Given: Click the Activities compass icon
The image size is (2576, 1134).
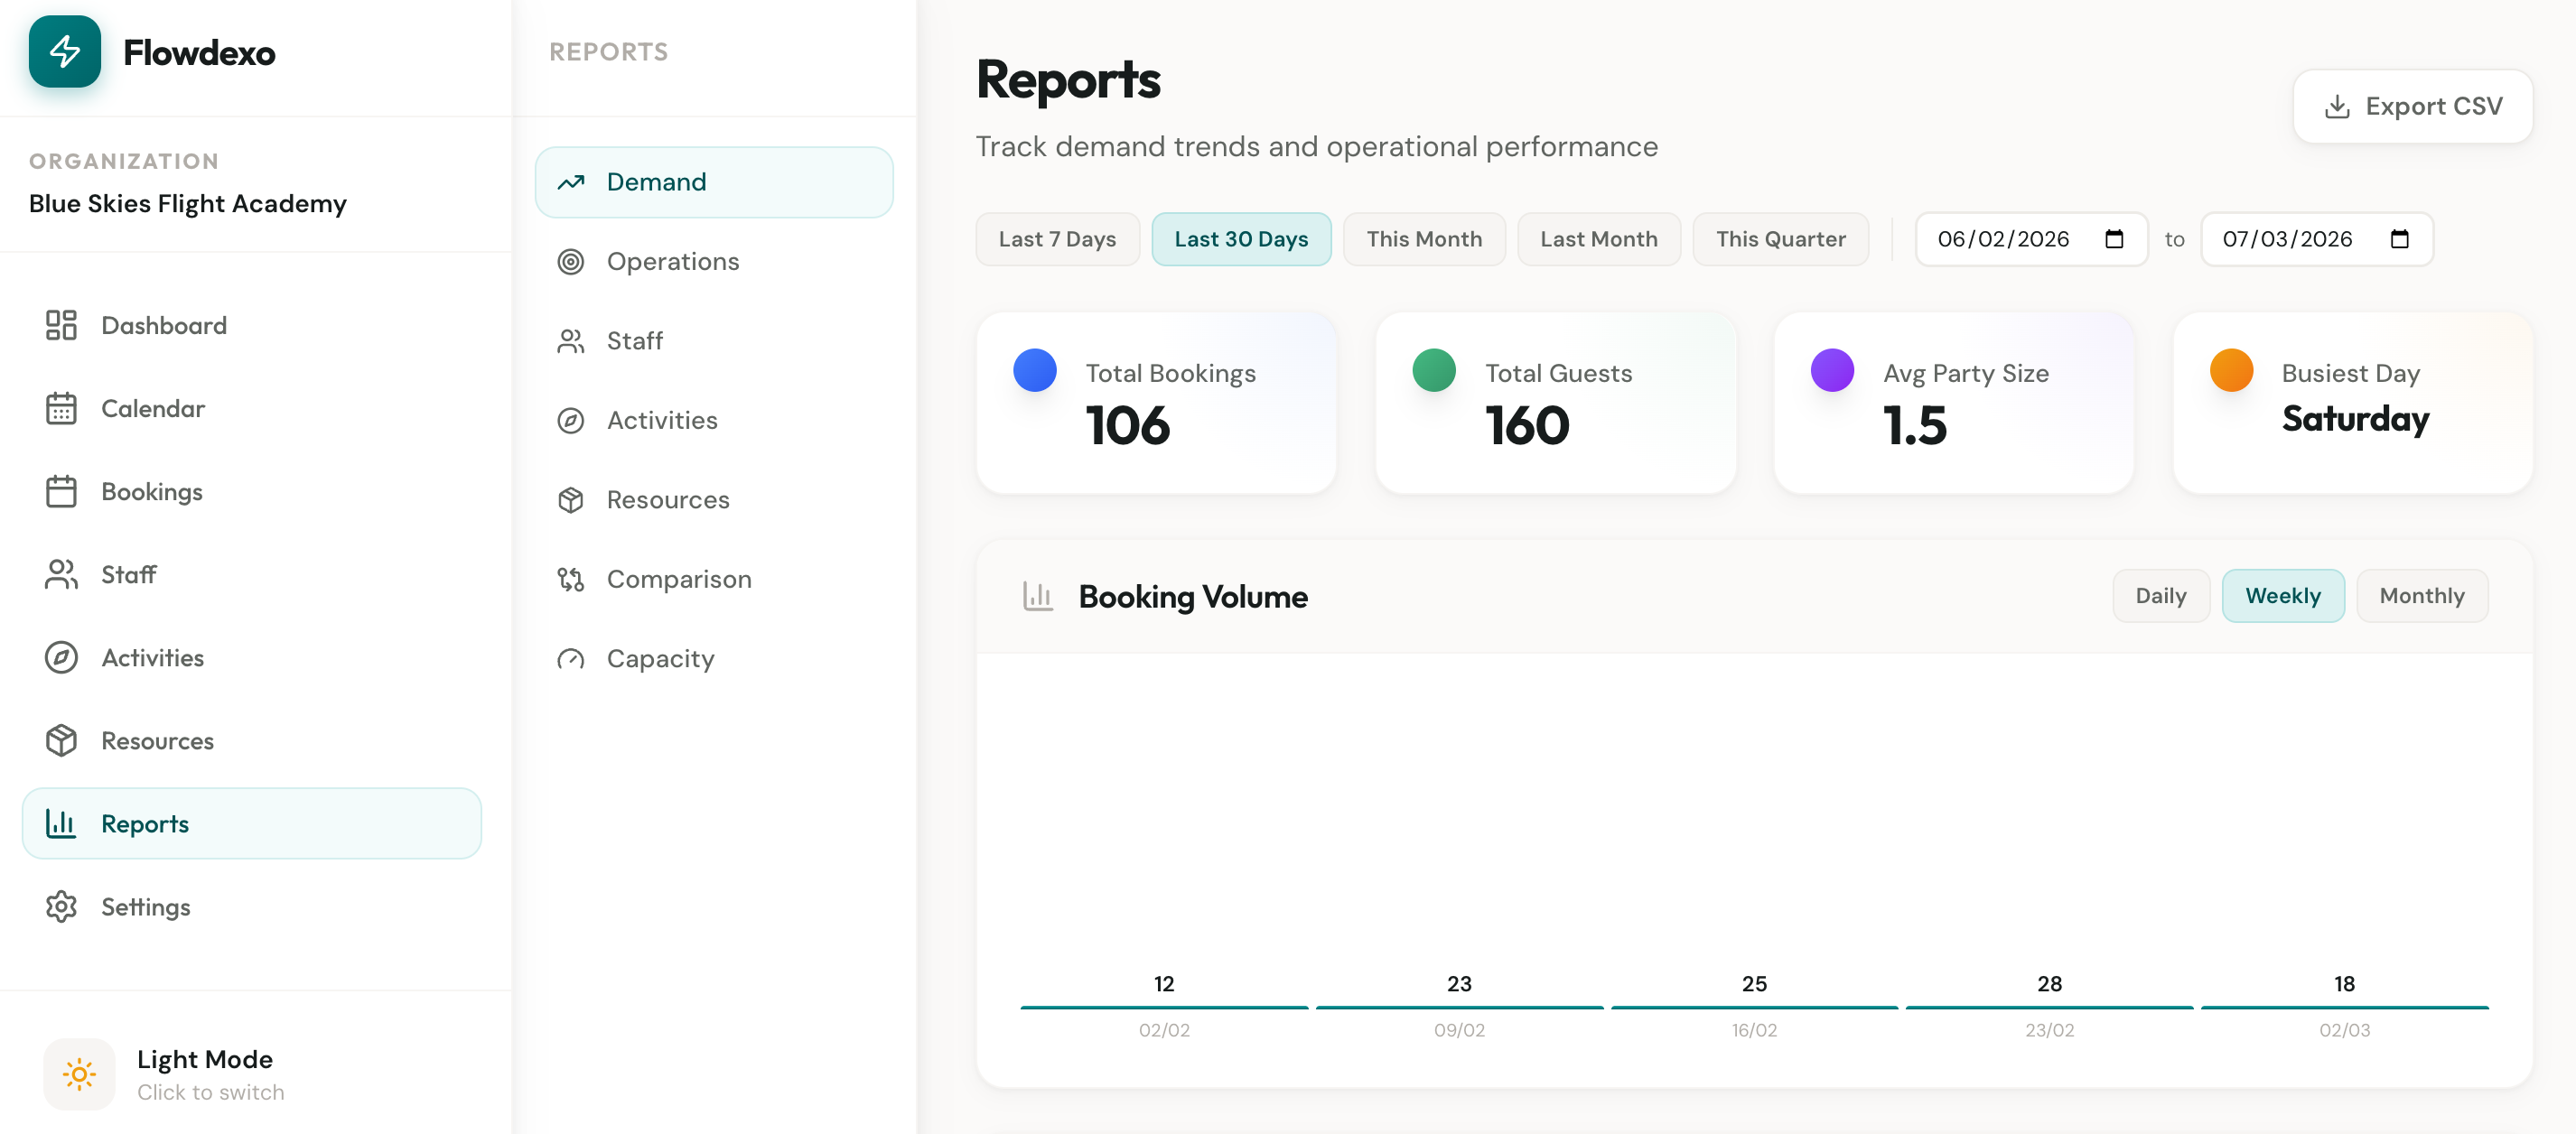Looking at the screenshot, I should pyautogui.click(x=61, y=657).
